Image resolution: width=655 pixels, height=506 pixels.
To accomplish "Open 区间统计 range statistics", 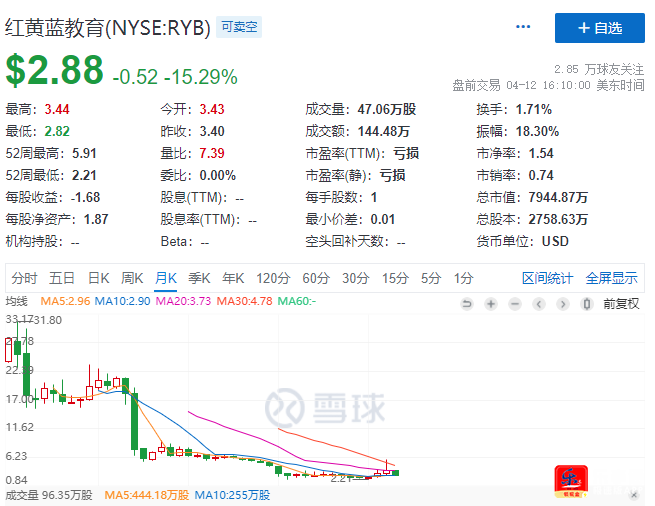I will click(548, 278).
